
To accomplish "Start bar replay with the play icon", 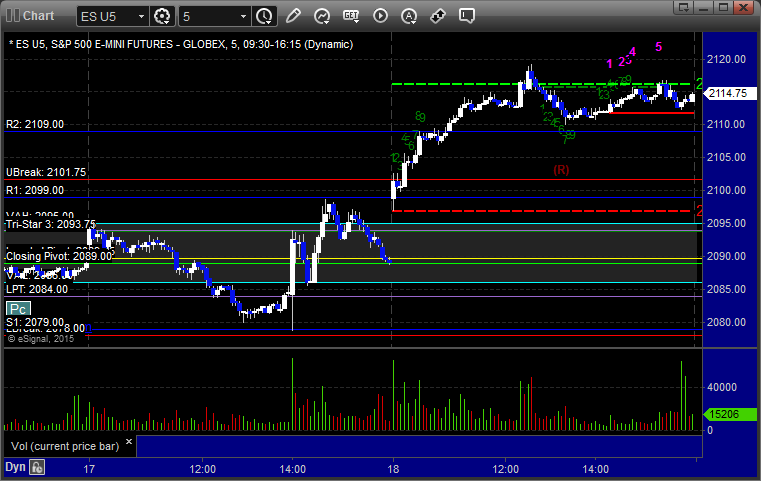I will [x=380, y=16].
